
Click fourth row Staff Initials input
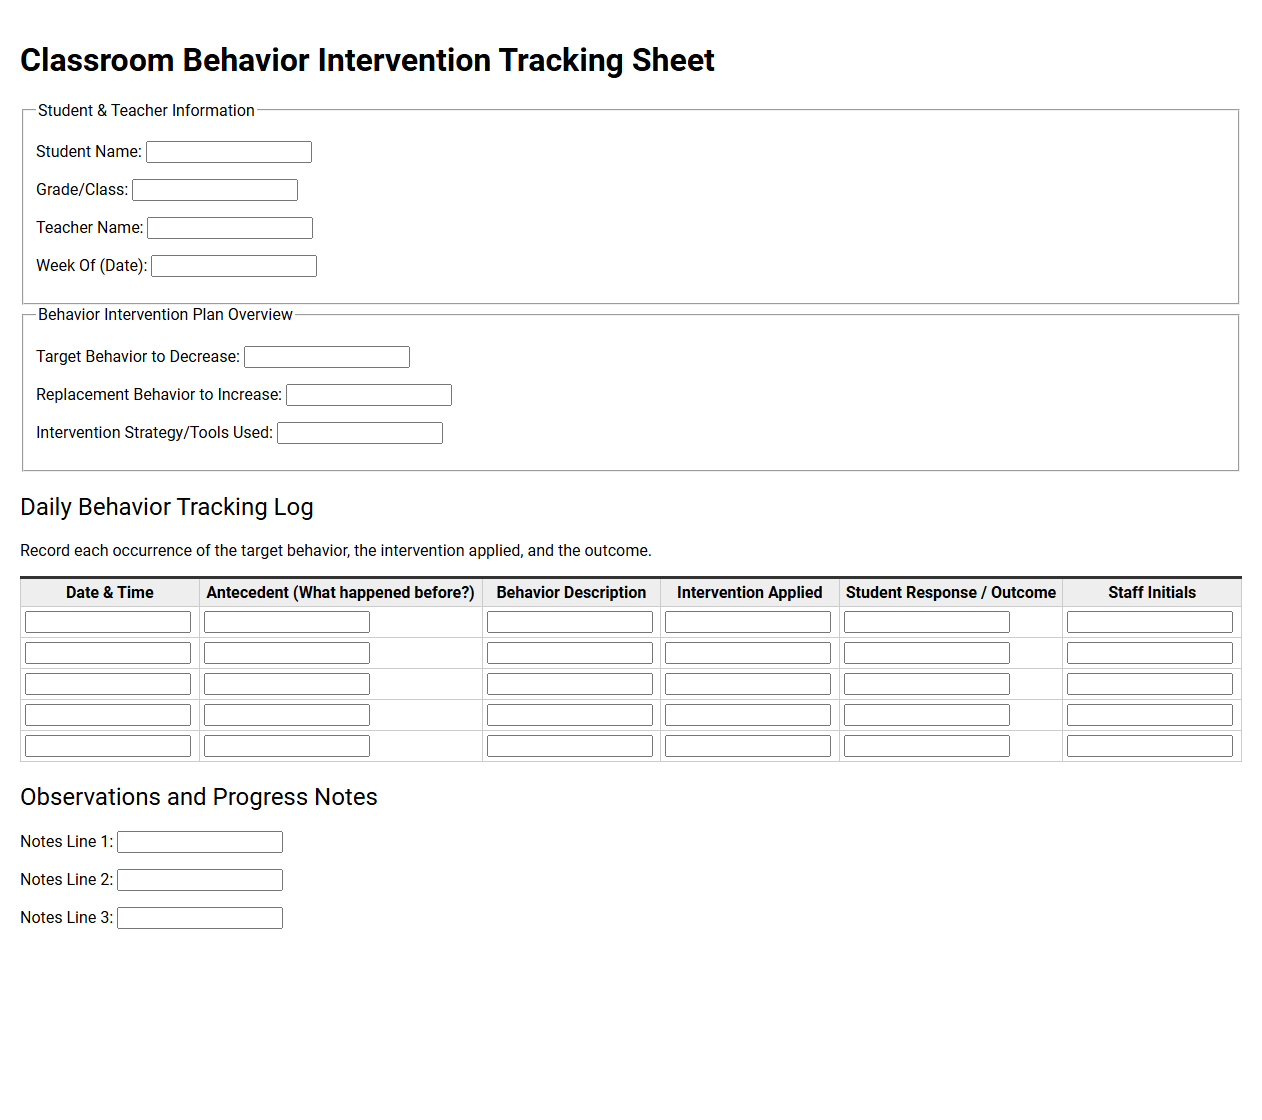tap(1150, 715)
